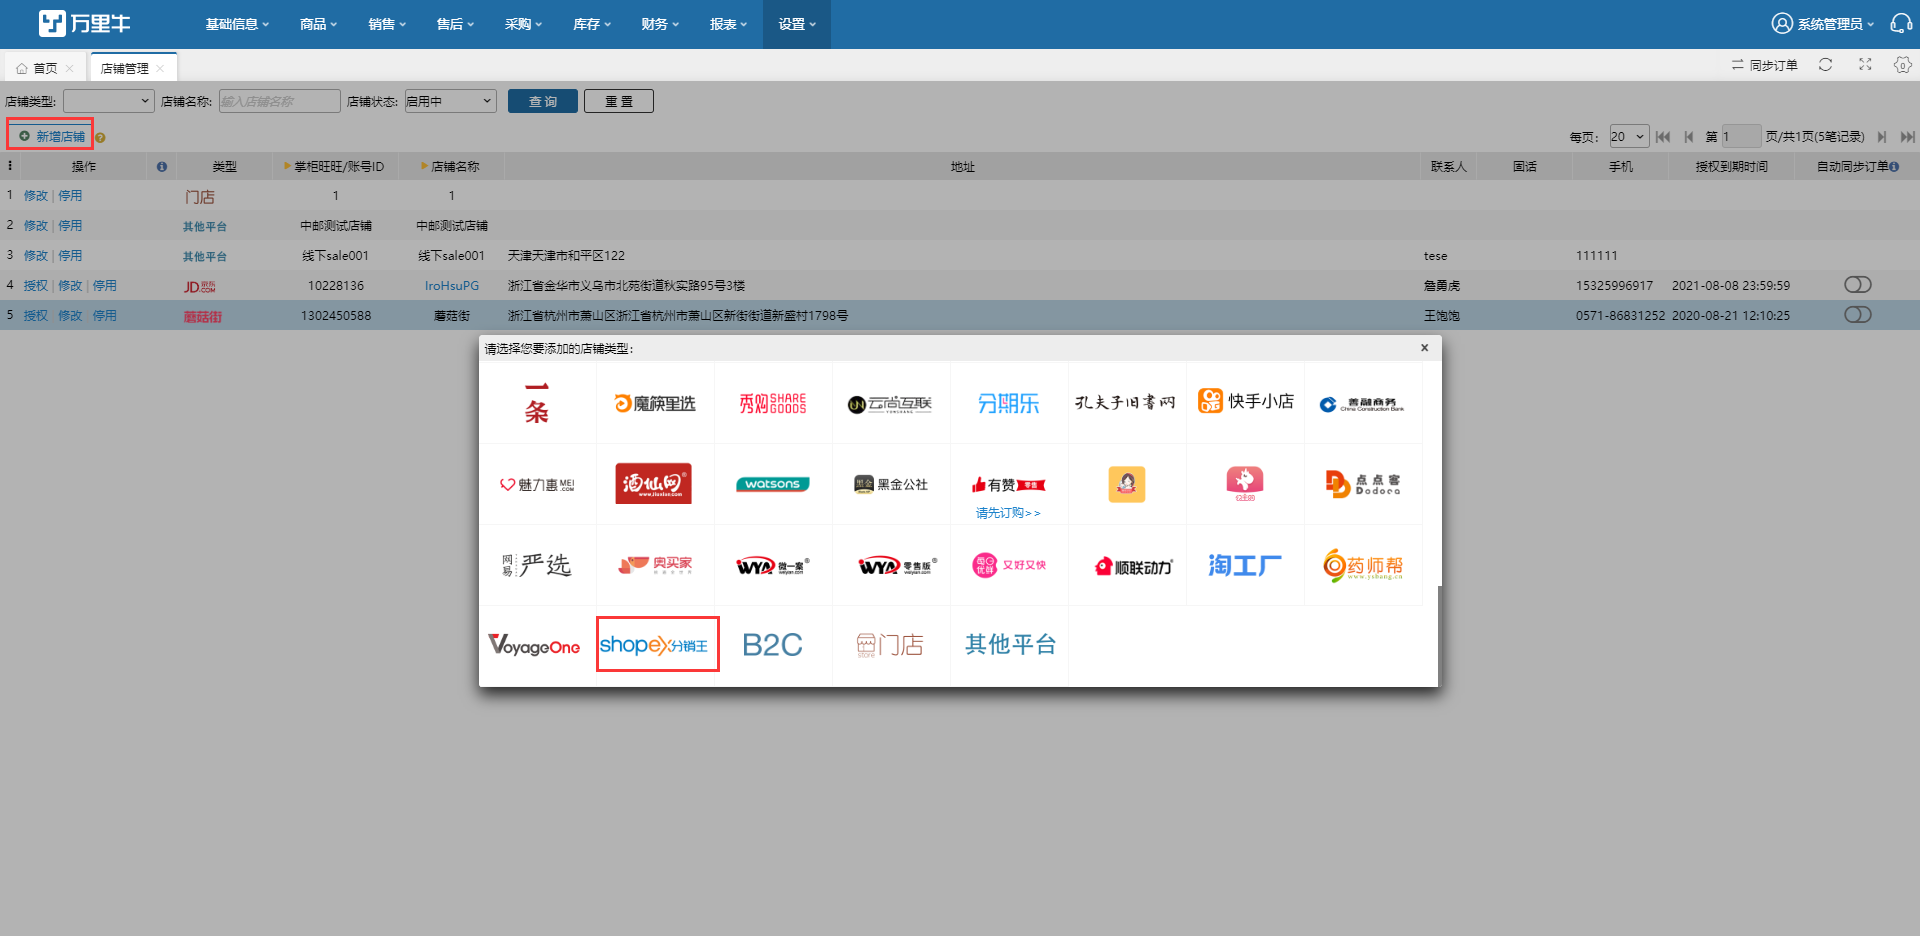Toggle auto-sync for the 蘑菇街 store
Screen dimensions: 1920x937
(1857, 315)
